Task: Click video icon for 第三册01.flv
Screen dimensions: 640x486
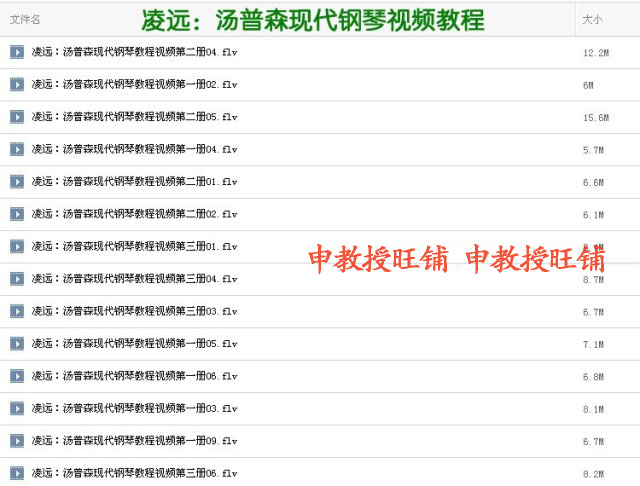Action: click(17, 246)
